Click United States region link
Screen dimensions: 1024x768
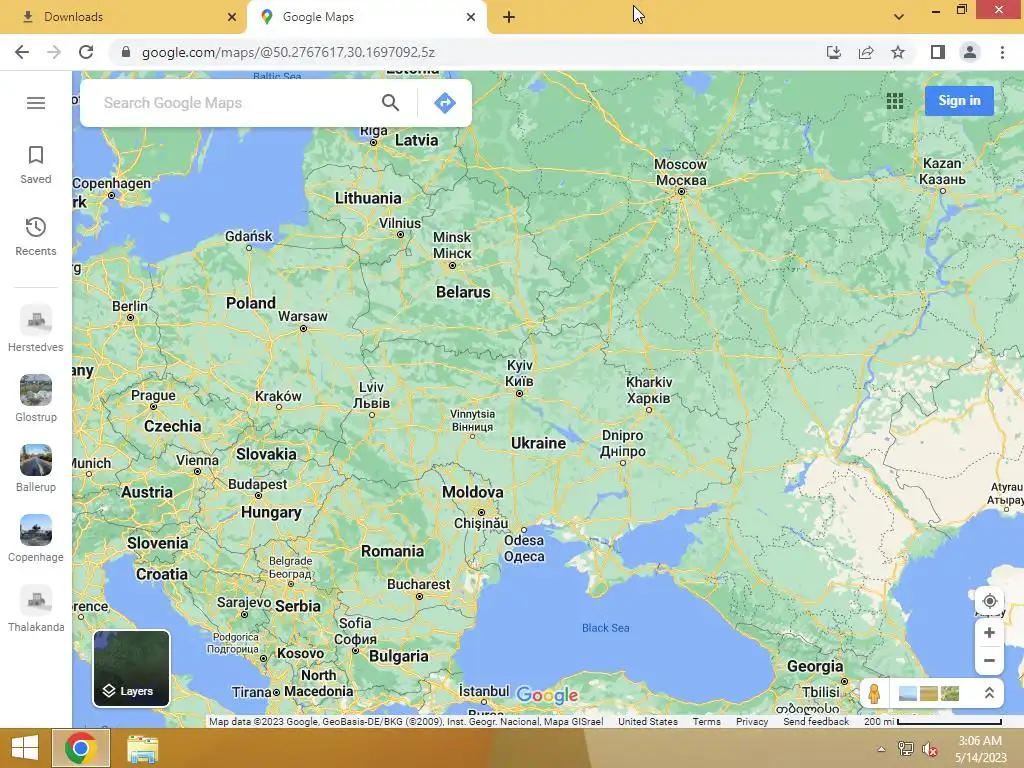(648, 722)
